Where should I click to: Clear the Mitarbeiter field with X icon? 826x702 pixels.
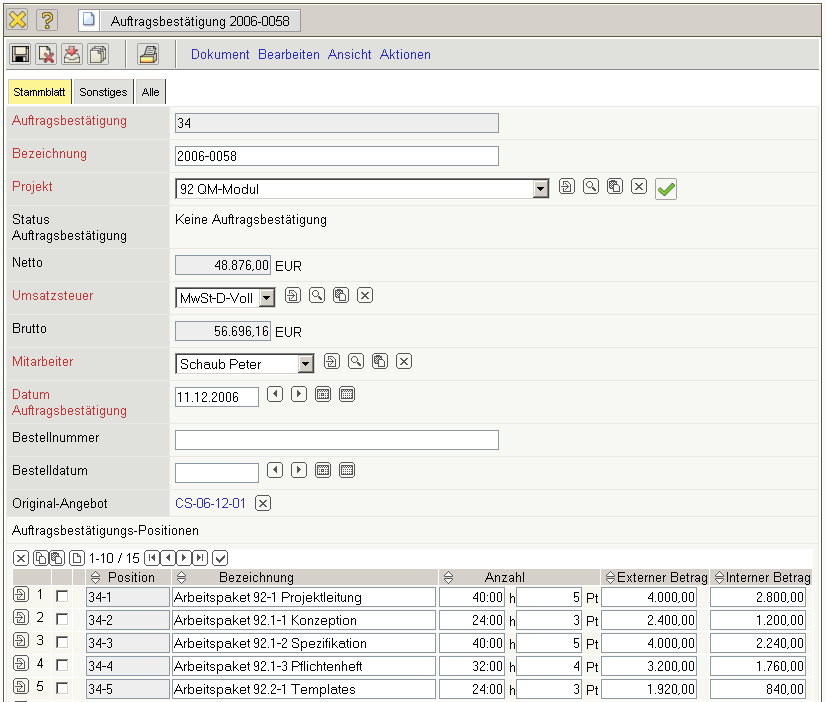click(404, 362)
